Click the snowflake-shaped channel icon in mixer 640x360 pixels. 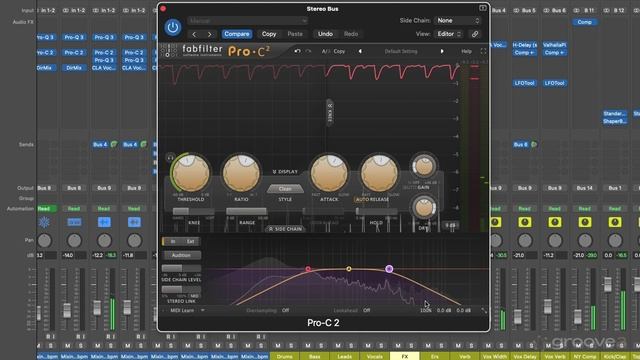coord(44,222)
